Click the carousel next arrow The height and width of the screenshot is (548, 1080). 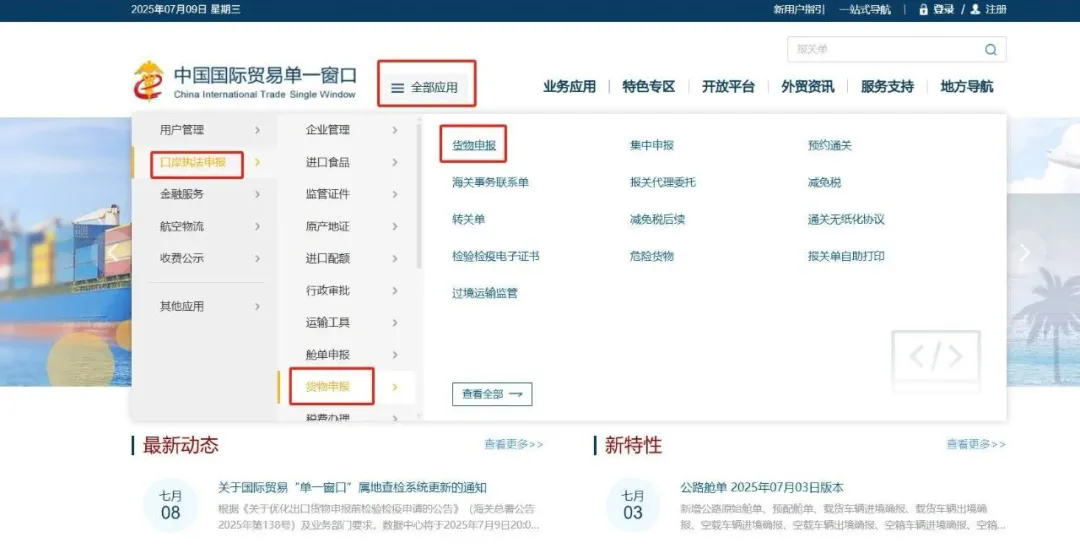click(x=1024, y=253)
